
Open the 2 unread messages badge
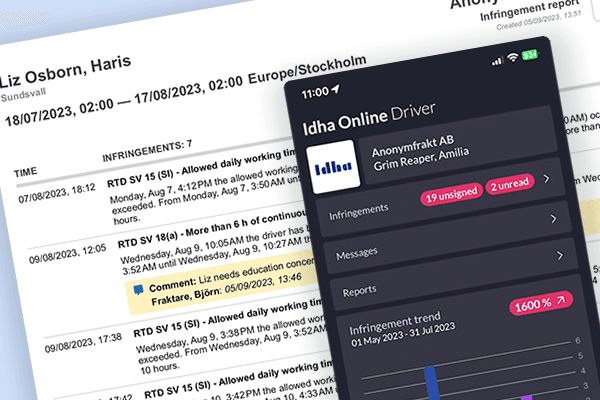point(513,191)
